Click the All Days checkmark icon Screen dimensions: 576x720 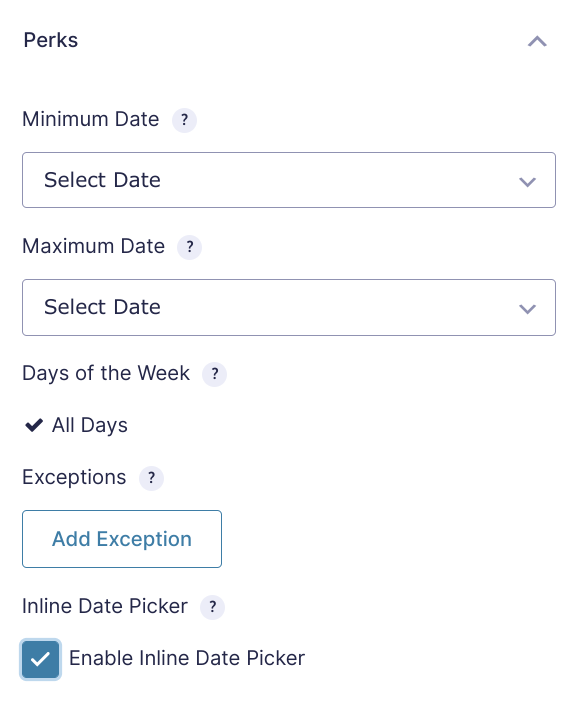click(x=34, y=425)
